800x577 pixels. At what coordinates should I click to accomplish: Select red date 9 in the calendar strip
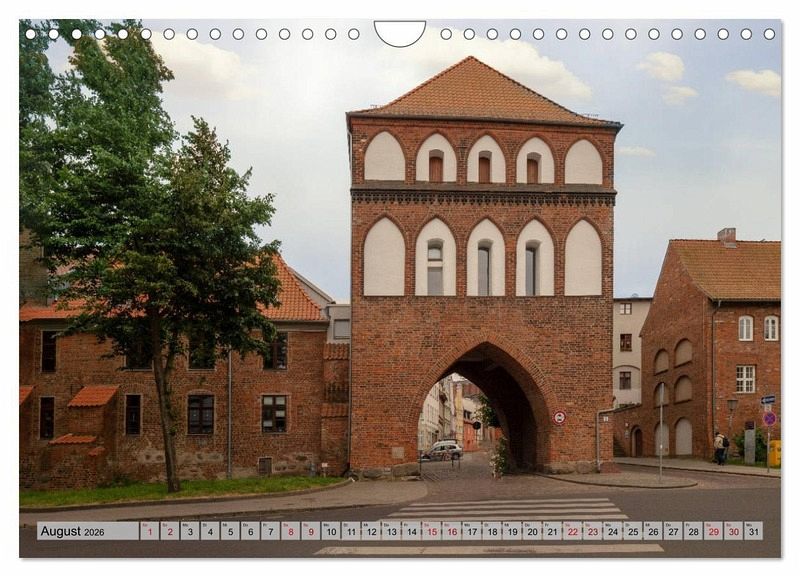coord(311,531)
